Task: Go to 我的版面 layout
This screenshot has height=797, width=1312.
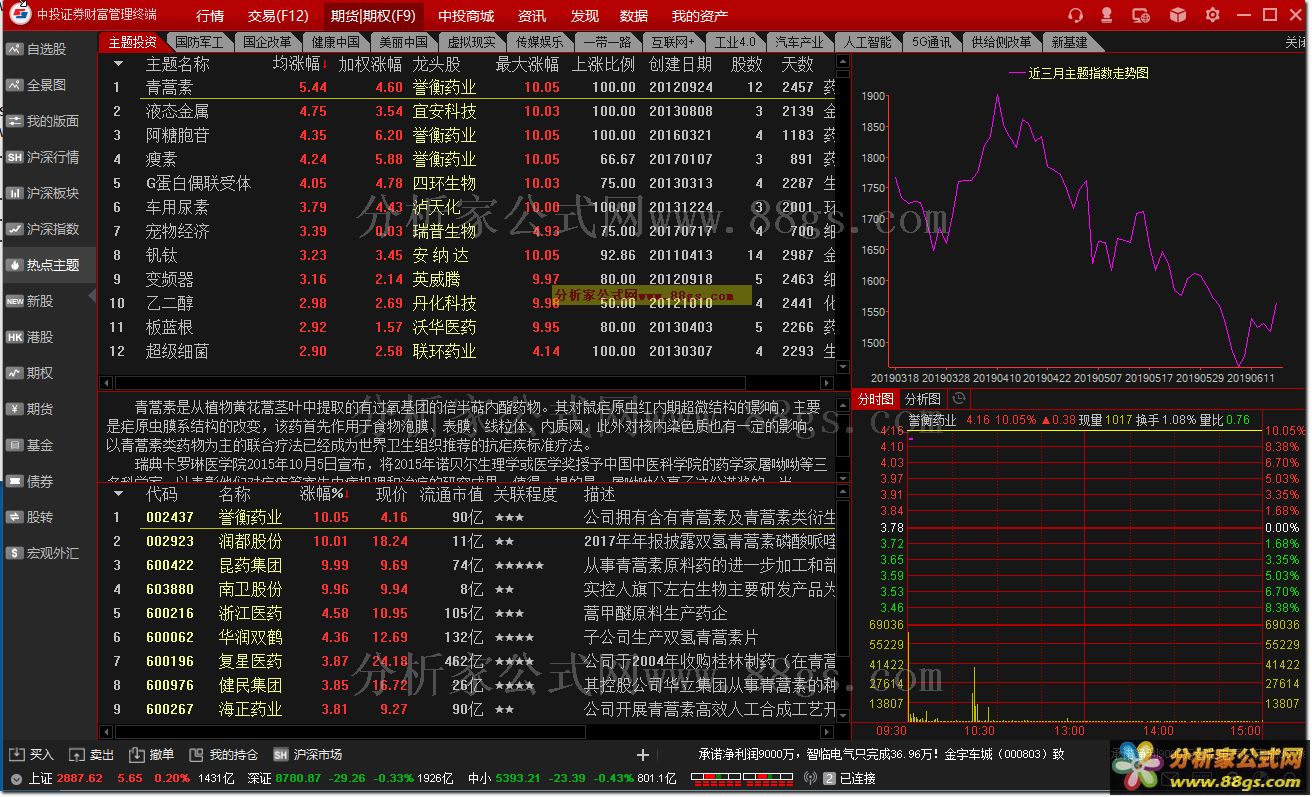Action: [48, 121]
